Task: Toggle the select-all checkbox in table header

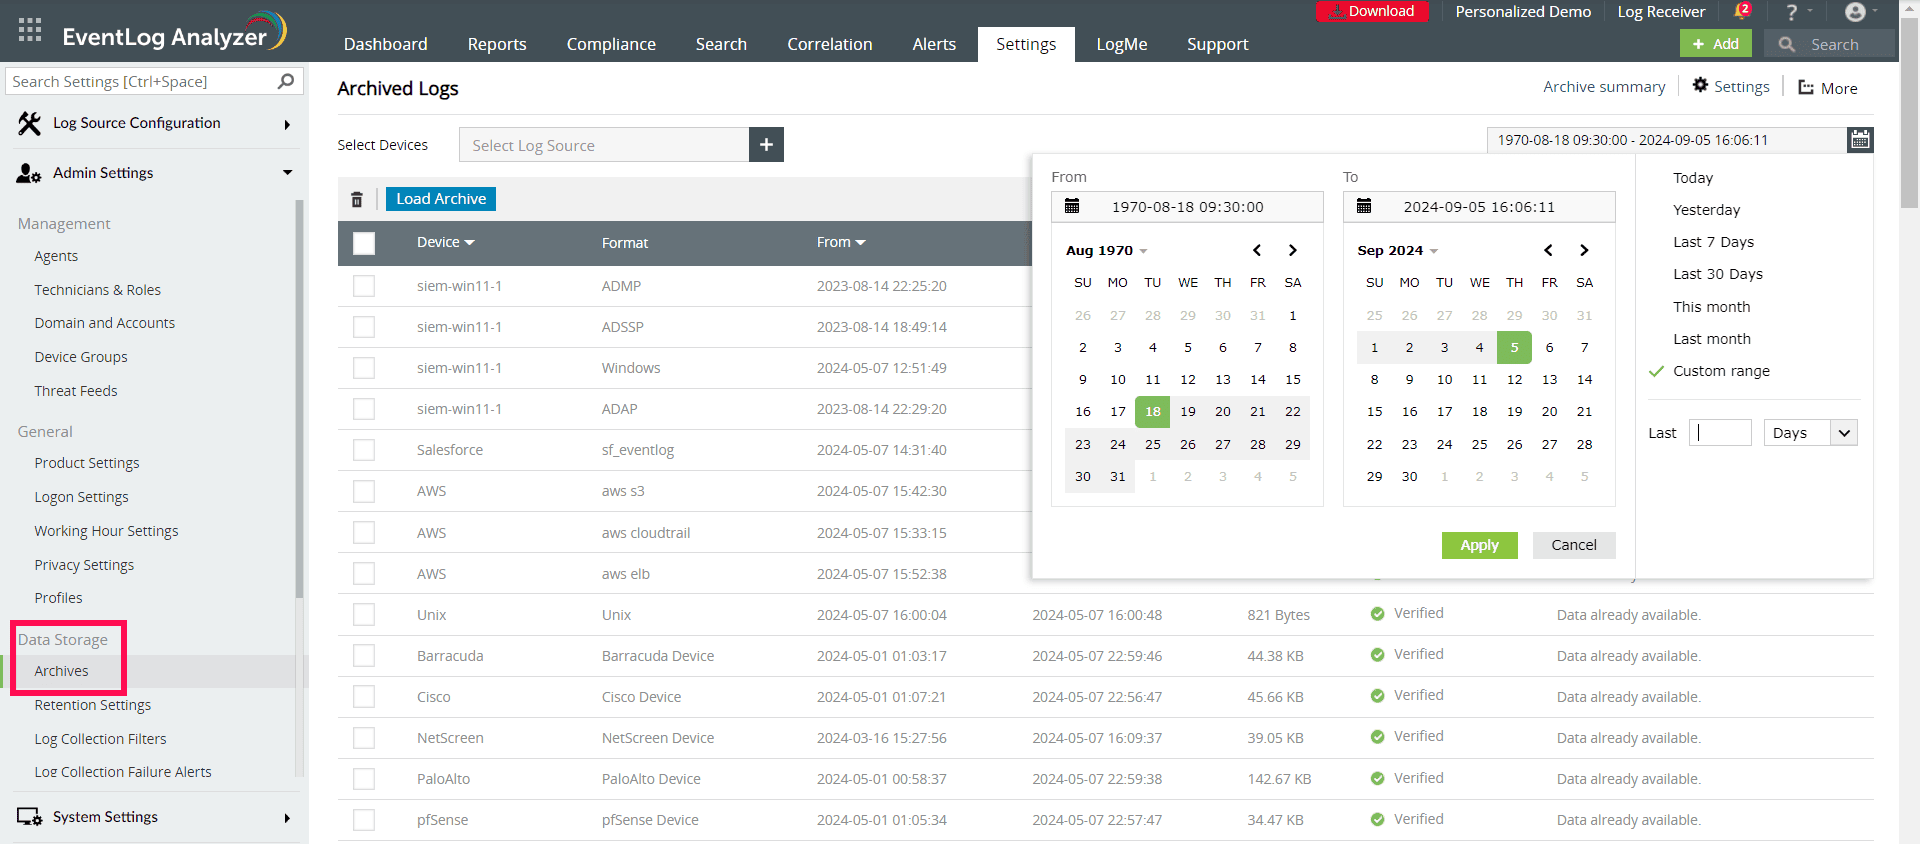Action: (x=364, y=243)
